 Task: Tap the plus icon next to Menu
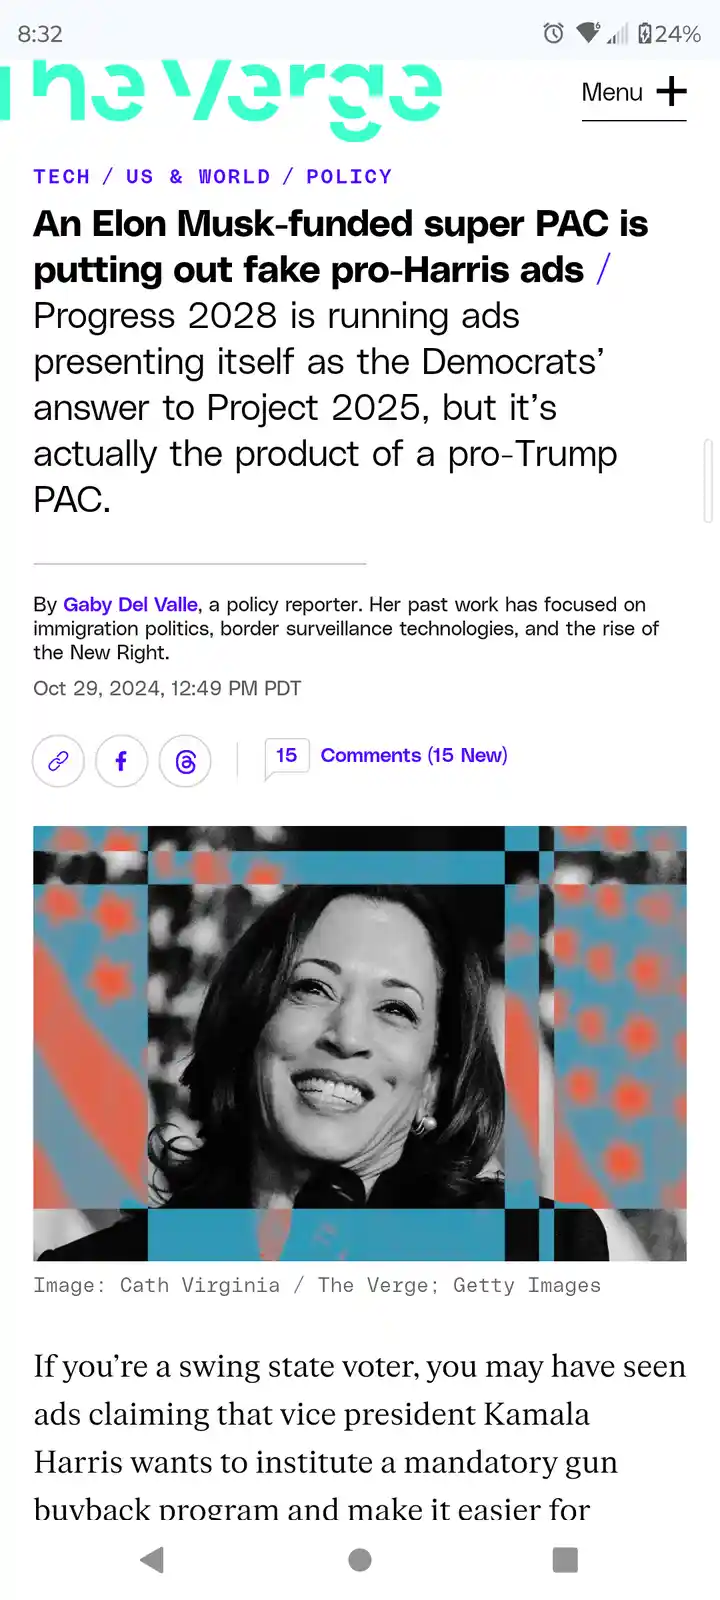671,91
